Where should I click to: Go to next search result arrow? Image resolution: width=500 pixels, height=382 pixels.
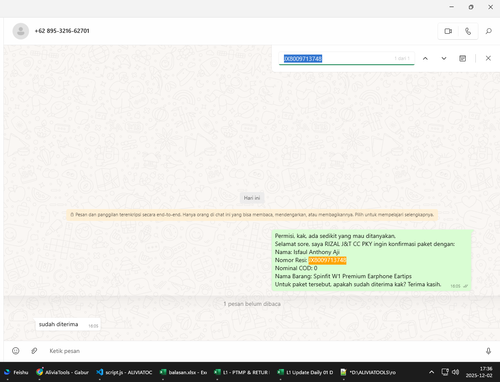tap(444, 58)
